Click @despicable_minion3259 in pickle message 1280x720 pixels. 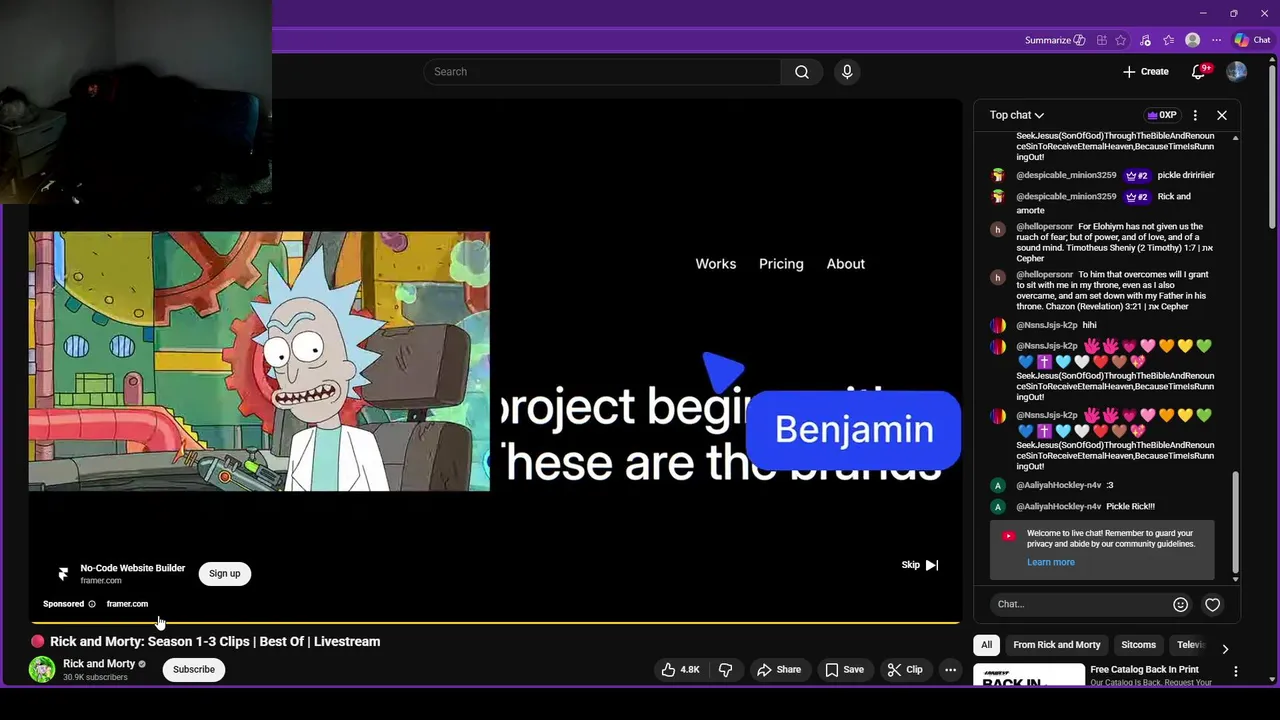pos(1066,175)
